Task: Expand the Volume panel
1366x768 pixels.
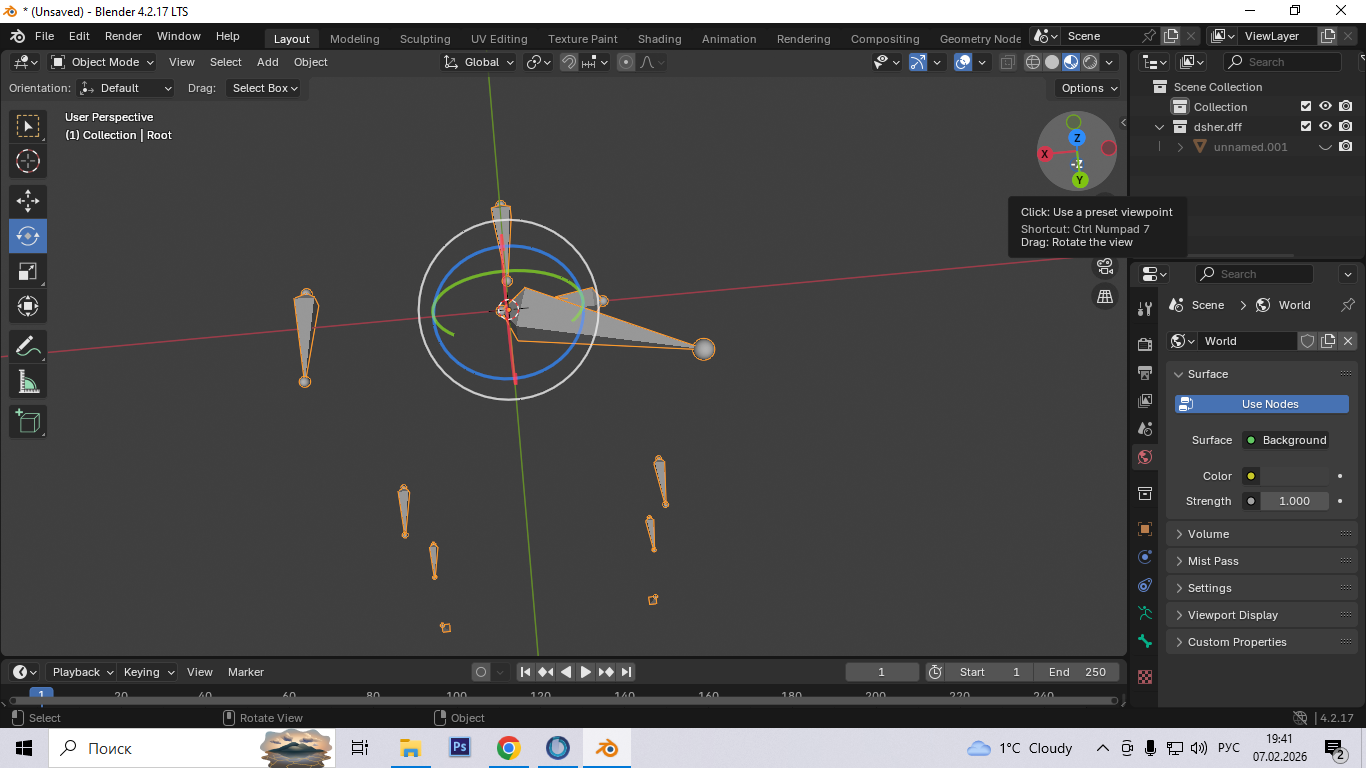Action: click(x=1208, y=534)
